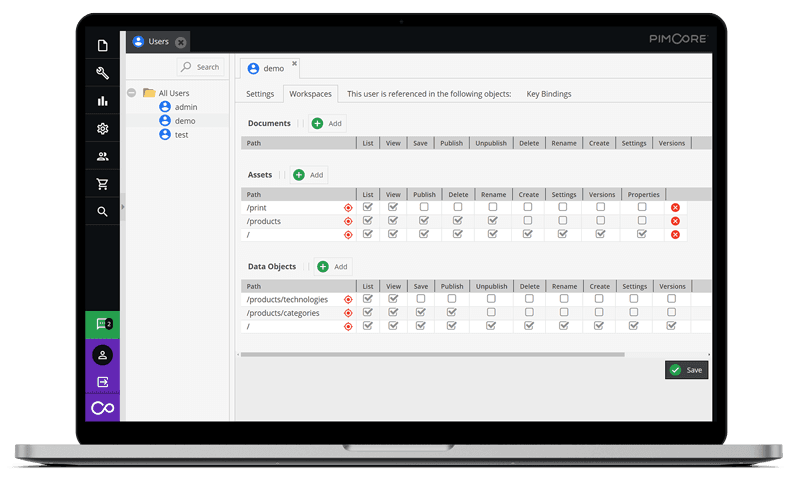Click the logout icon in sidebar
Viewport: 800px width, 487px height.
click(x=103, y=382)
